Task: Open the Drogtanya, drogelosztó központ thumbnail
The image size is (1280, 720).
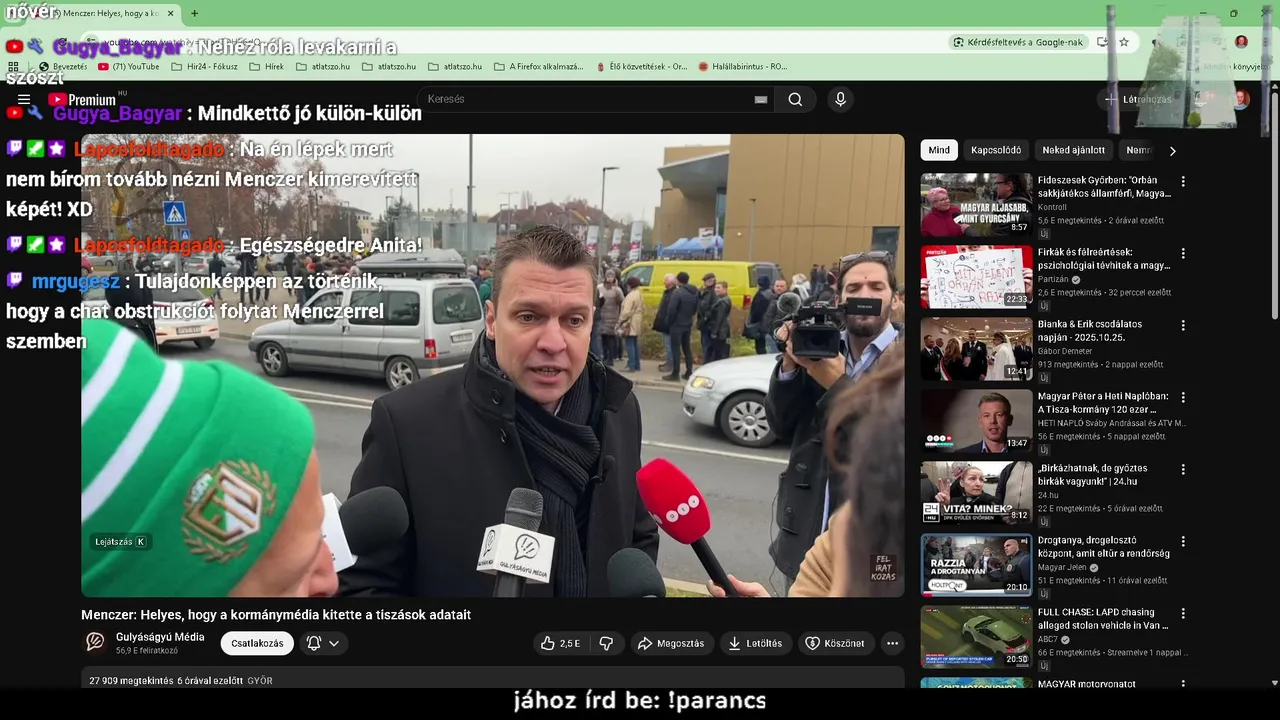Action: pyautogui.click(x=976, y=565)
